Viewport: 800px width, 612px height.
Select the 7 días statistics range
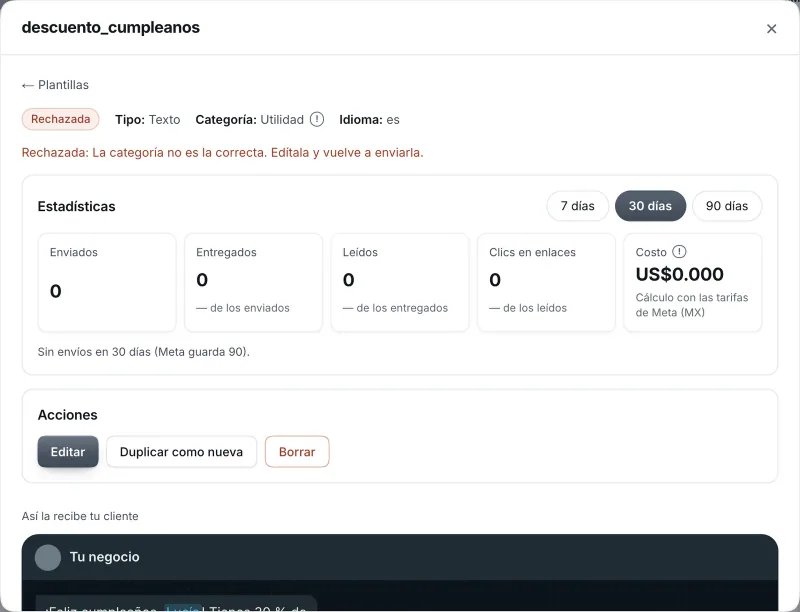click(578, 206)
